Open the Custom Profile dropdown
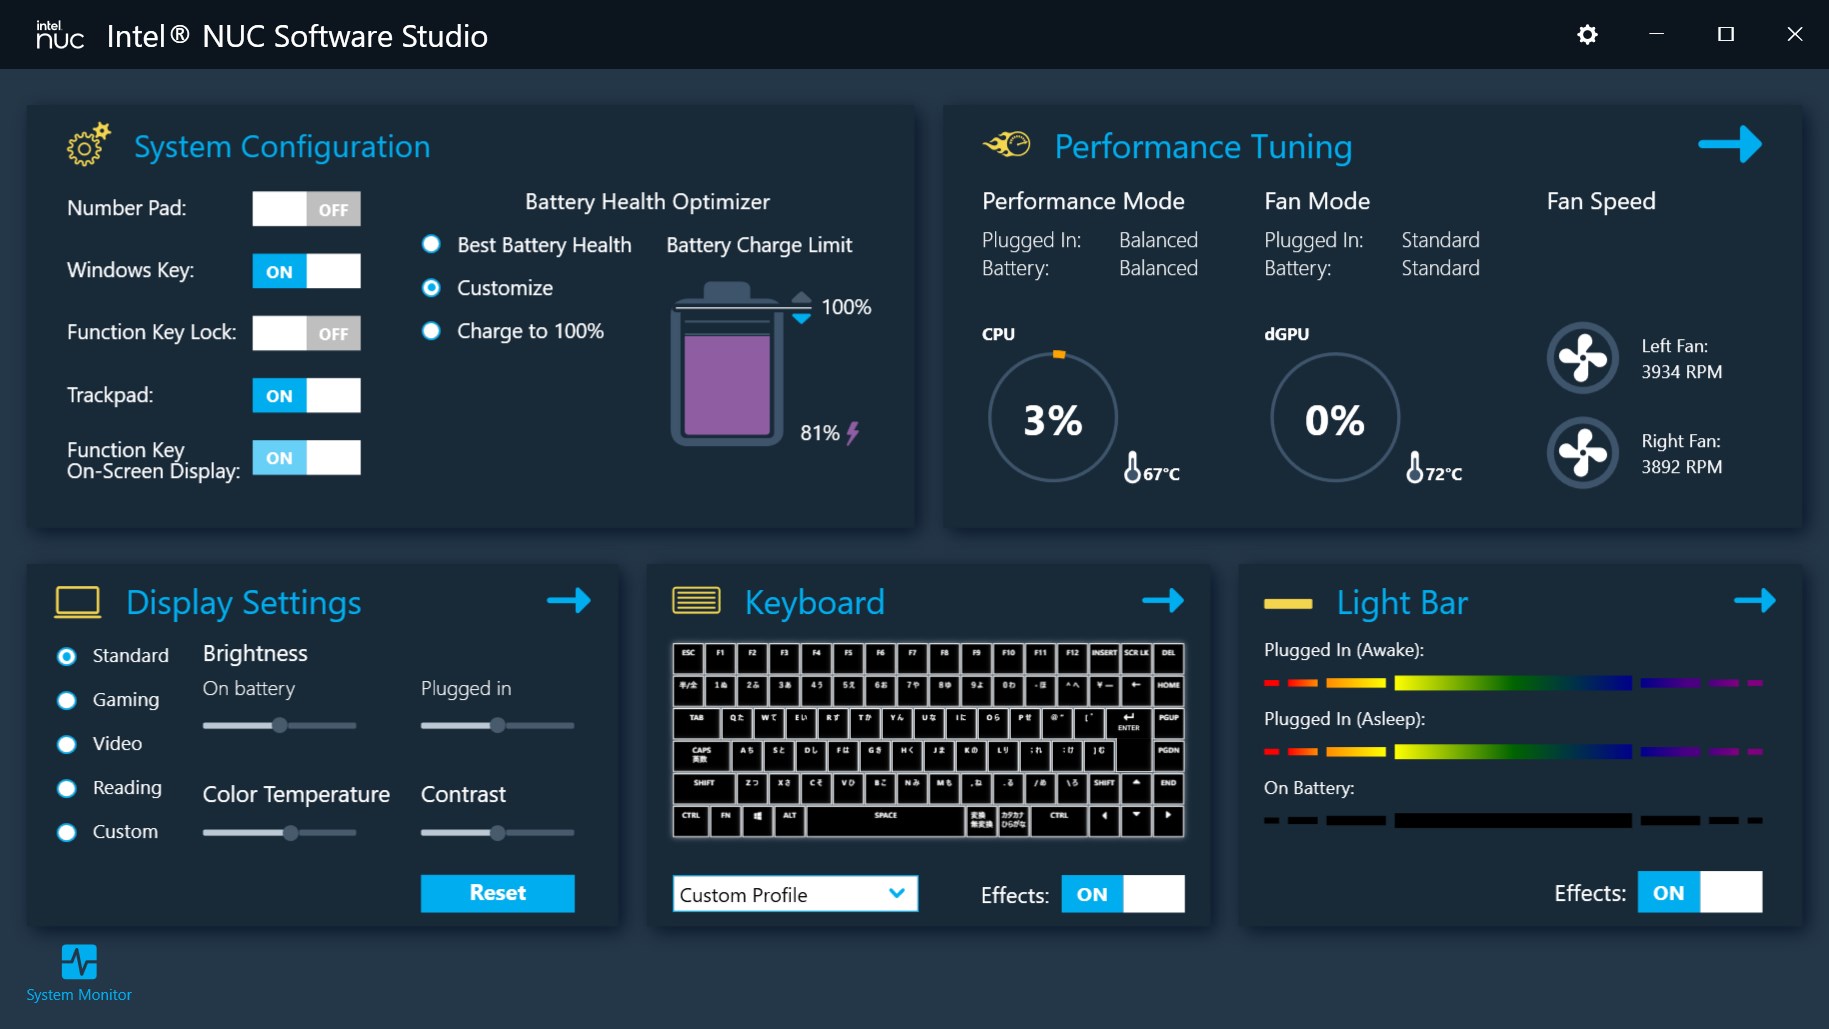 (x=795, y=894)
